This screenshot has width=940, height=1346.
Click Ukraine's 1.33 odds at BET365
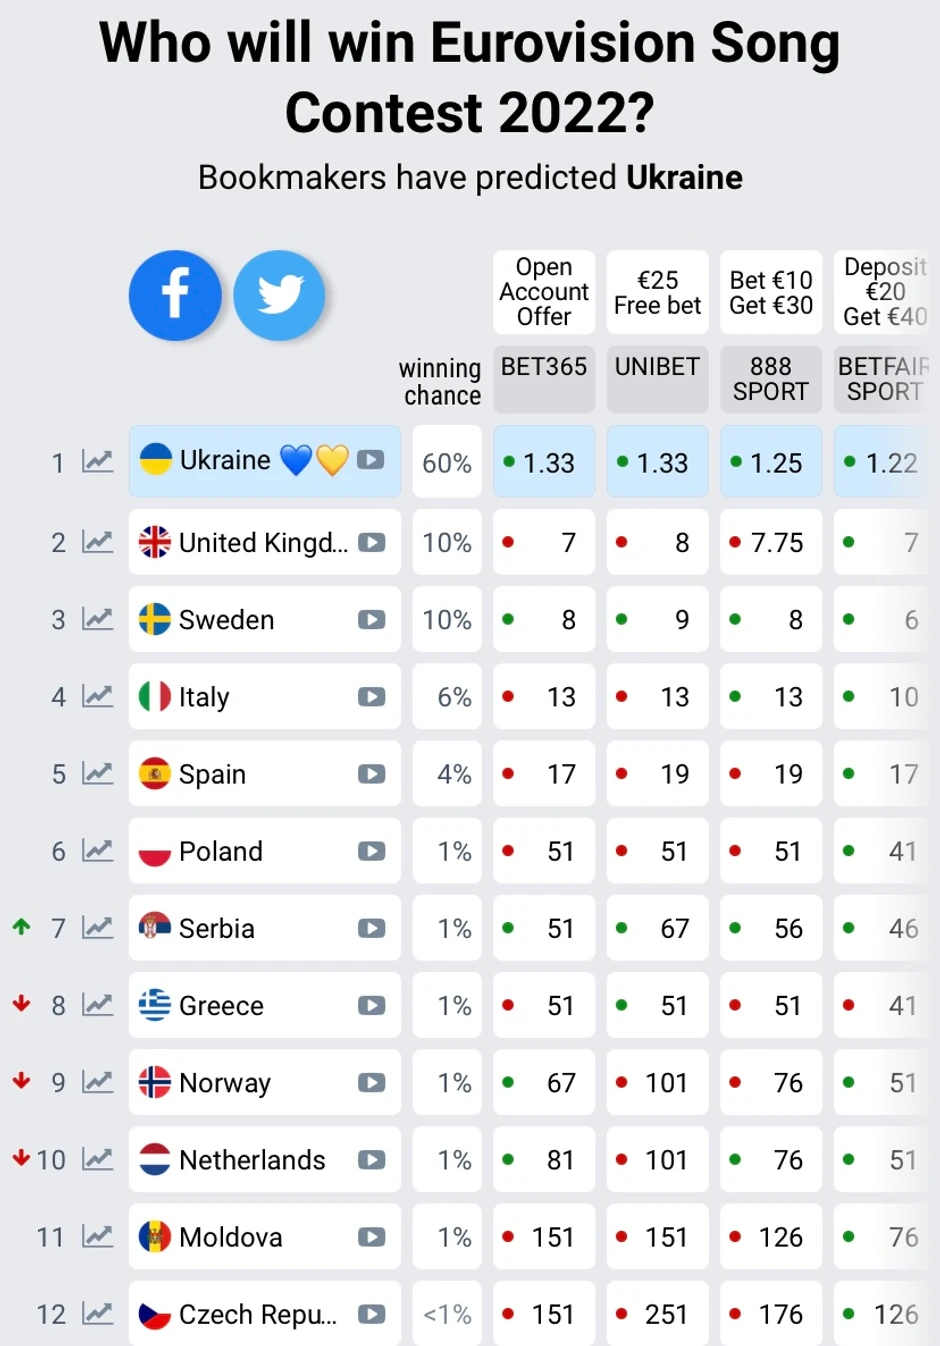pyautogui.click(x=544, y=462)
